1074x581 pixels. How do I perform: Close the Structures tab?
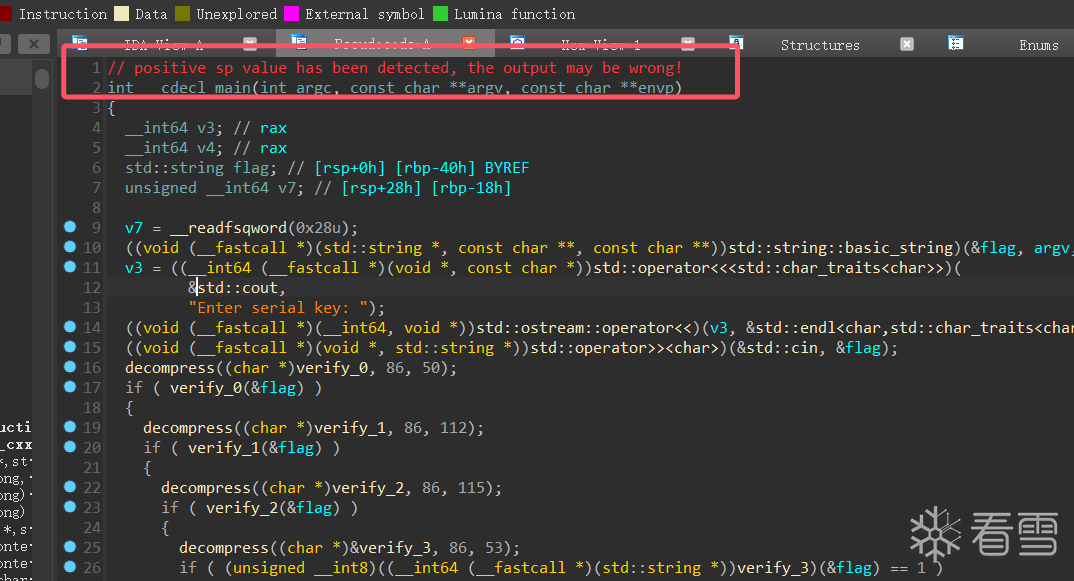pos(907,45)
